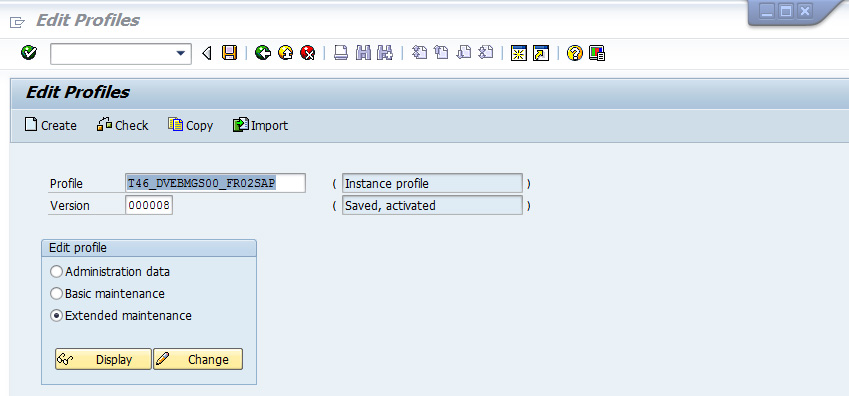Click the Version number input field

click(149, 205)
